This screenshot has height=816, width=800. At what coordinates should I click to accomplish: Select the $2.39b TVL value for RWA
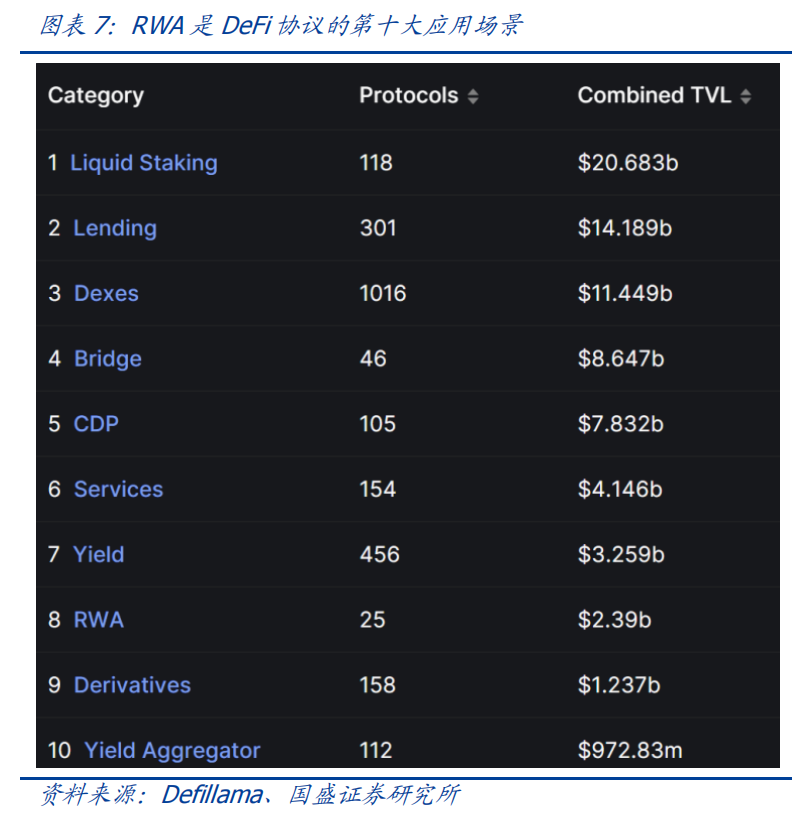tap(614, 620)
